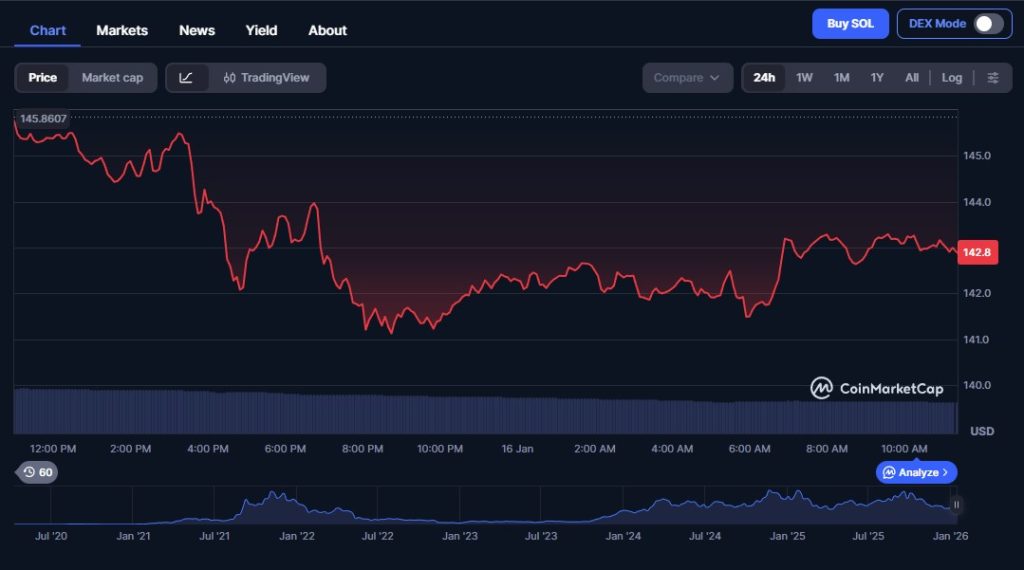Screen dimensions: 1024x570
Task: Click the CoinMarketCap watermark logo
Action: 876,388
